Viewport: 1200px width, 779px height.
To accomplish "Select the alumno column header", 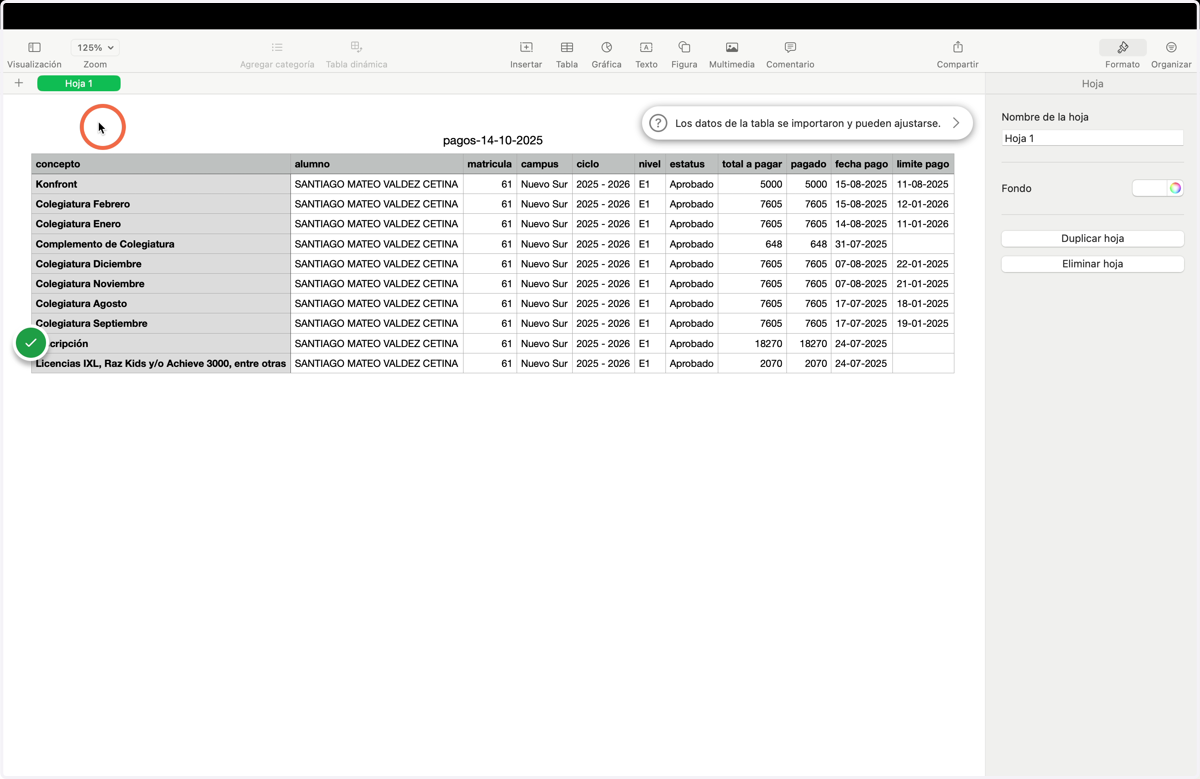I will pyautogui.click(x=377, y=164).
